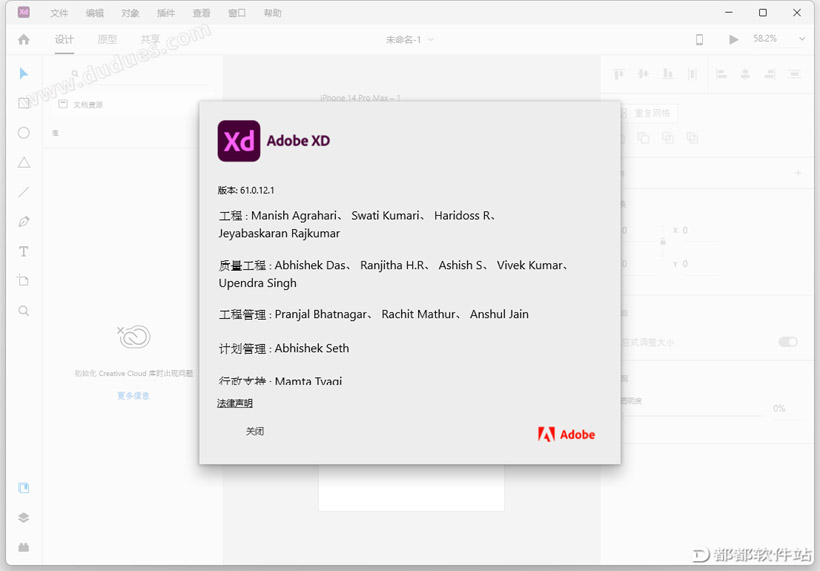This screenshot has height=571, width=820.
Task: Open the Libraries panel icon
Action: pos(24,488)
